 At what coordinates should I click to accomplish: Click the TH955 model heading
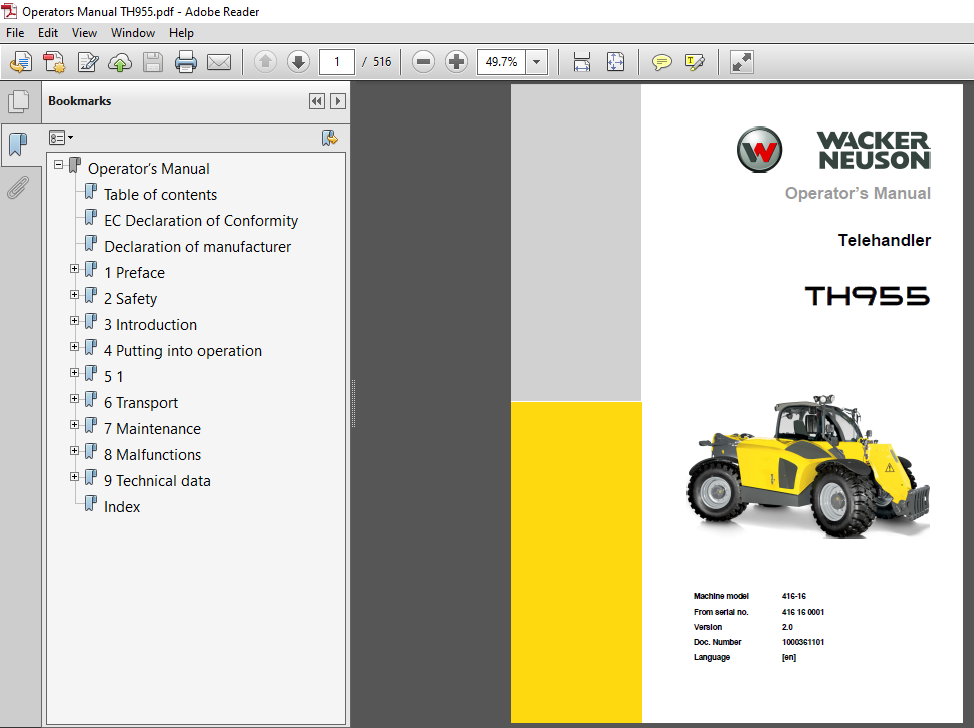(x=867, y=296)
